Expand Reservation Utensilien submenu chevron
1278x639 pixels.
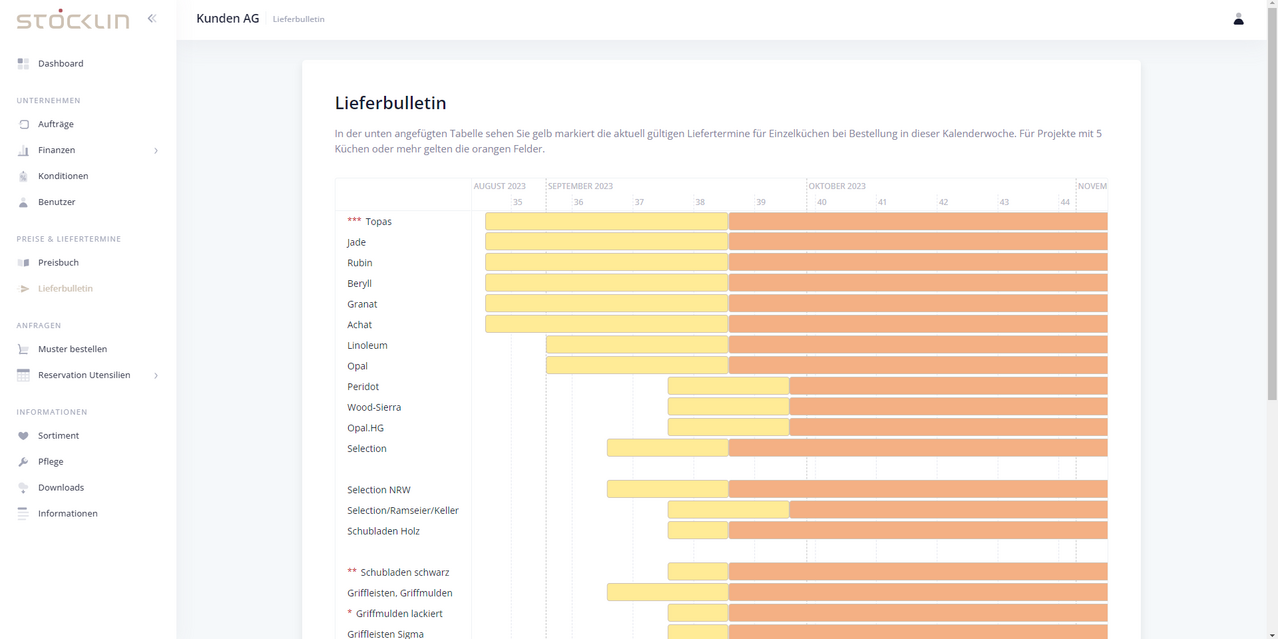click(x=156, y=376)
